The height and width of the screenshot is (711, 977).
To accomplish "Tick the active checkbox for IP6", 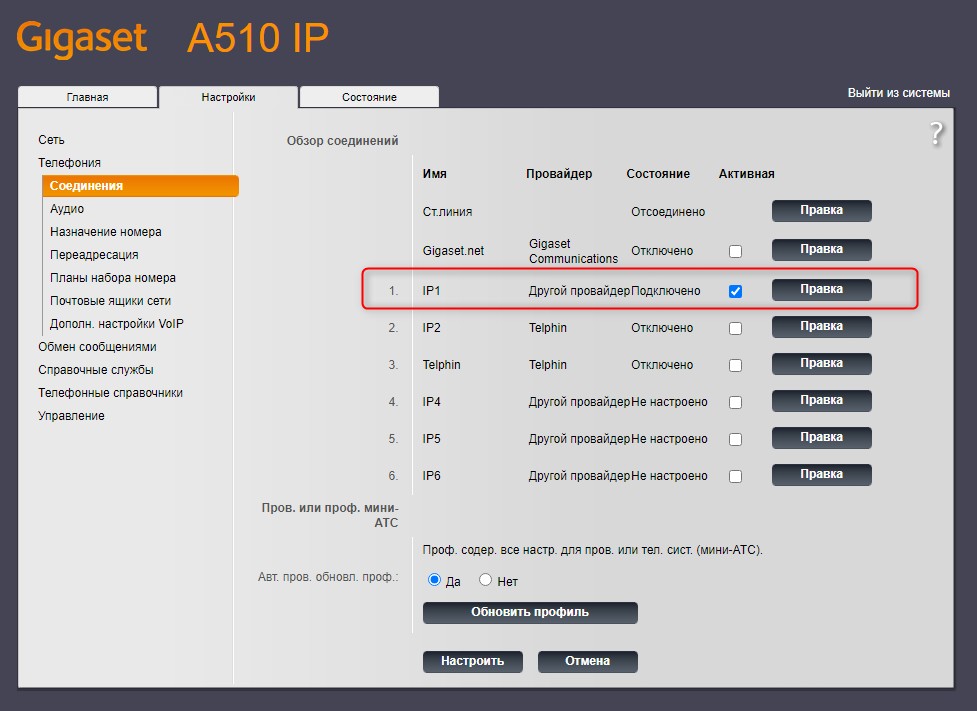I will coord(735,476).
